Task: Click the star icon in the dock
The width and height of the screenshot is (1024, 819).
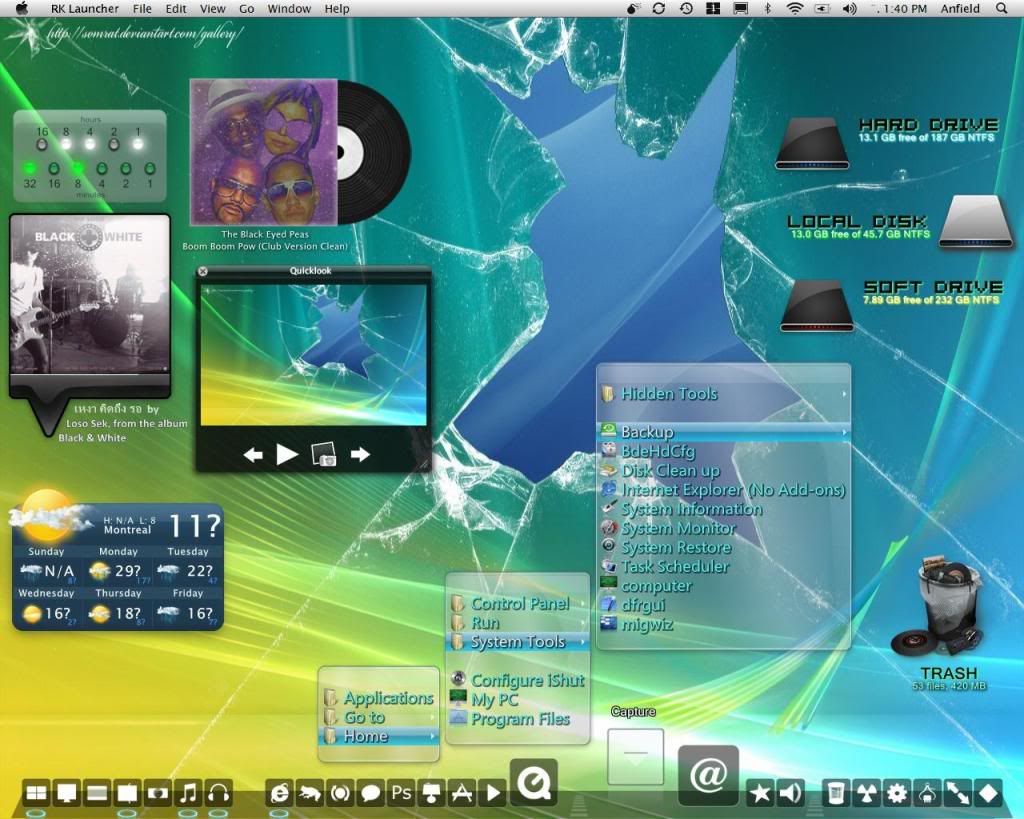Action: 760,793
